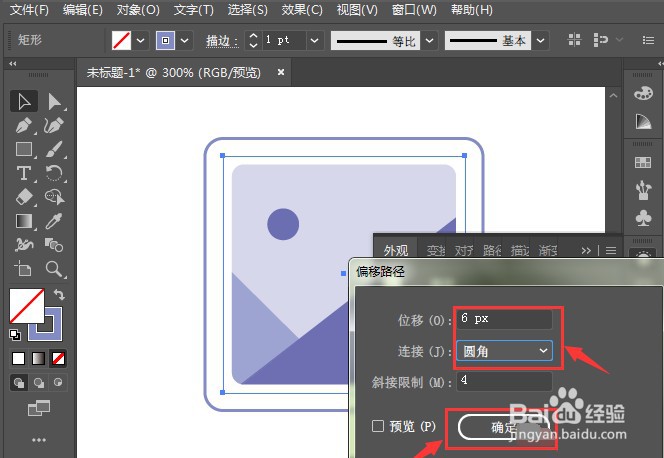This screenshot has height=458, width=664.
Task: Collapse the tools panel with double arrows
Action: pyautogui.click(x=13, y=63)
